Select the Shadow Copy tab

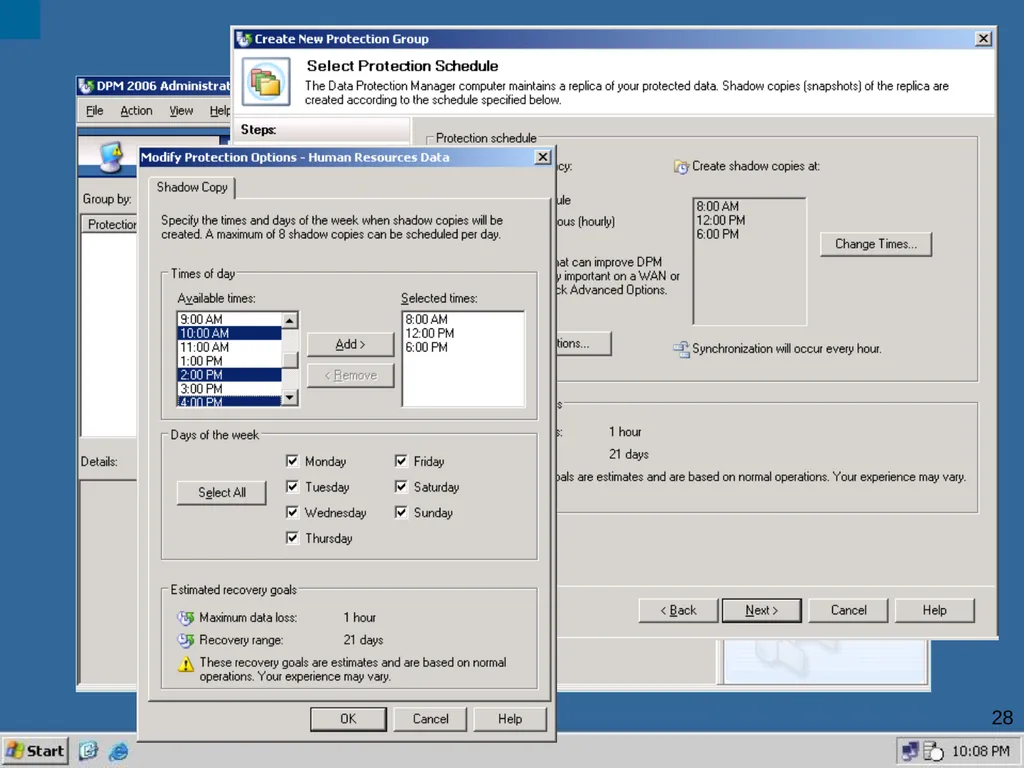[x=192, y=187]
